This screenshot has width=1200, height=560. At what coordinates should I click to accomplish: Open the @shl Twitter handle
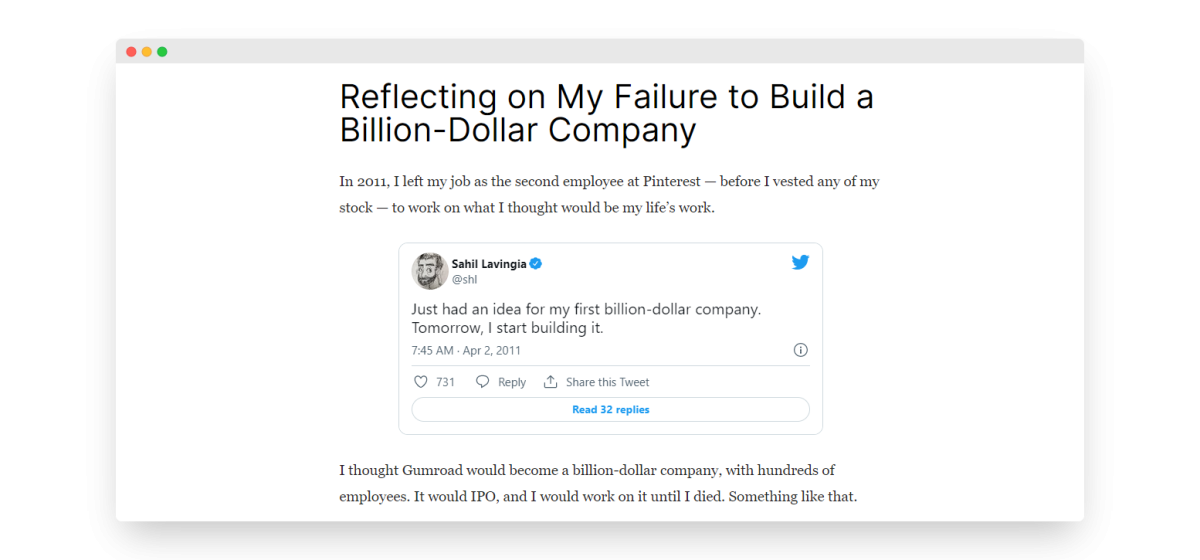pos(464,280)
